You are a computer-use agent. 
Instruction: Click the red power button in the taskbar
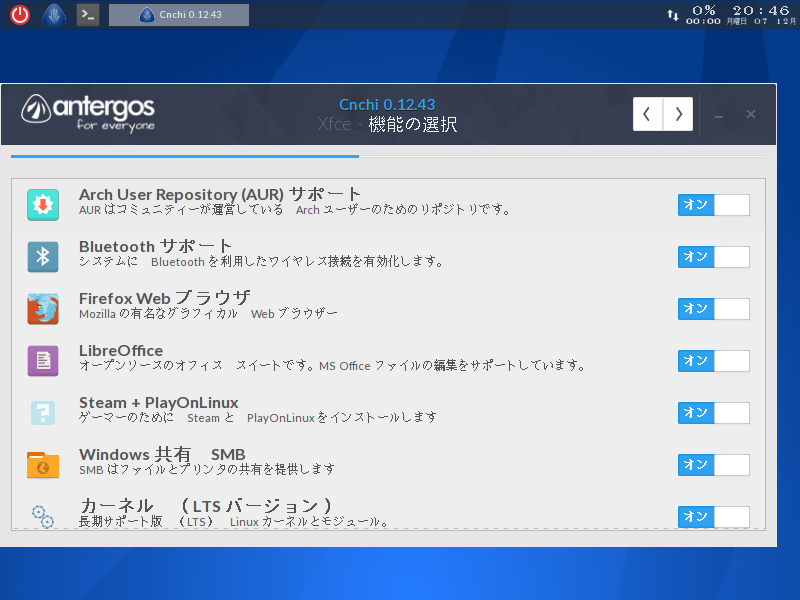(x=18, y=14)
